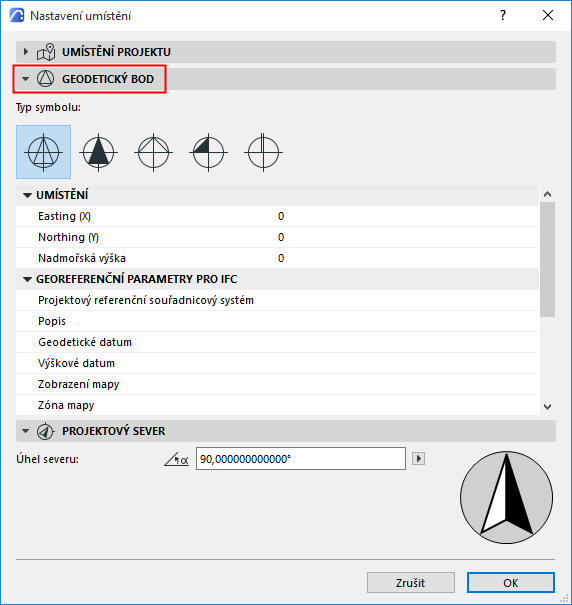Open the arrow popup beside north angle
This screenshot has height=605, width=572.
(x=418, y=459)
